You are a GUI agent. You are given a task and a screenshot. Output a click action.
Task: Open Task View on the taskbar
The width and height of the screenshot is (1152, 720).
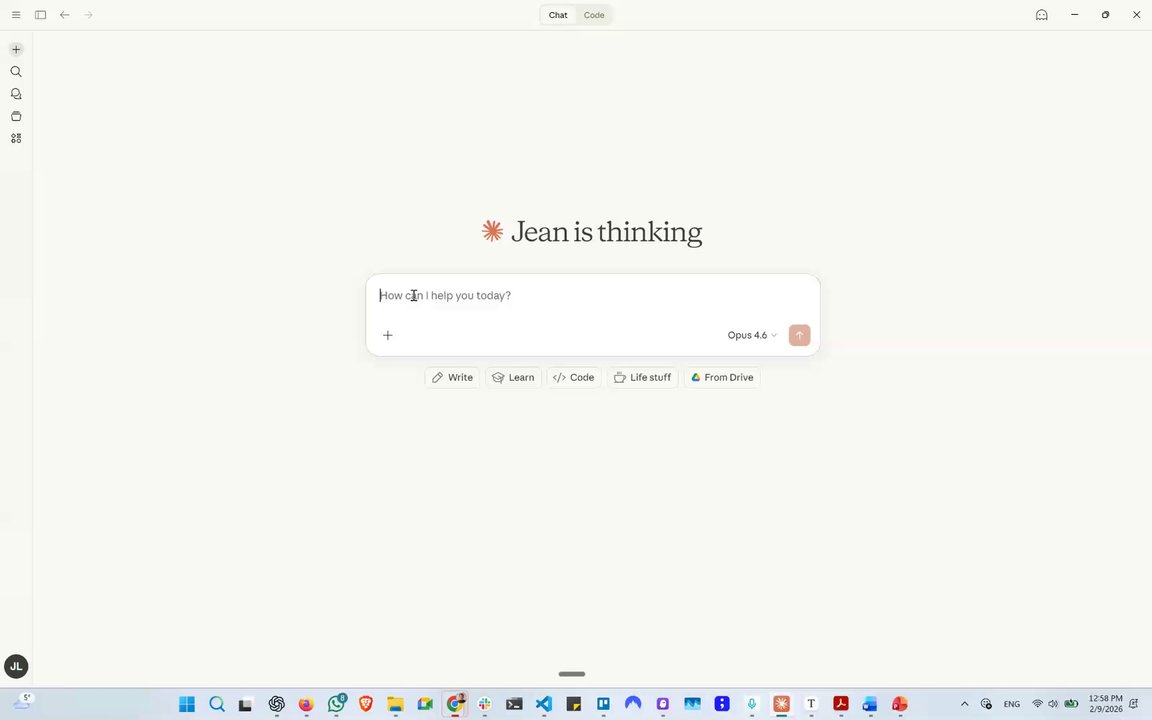(245, 704)
